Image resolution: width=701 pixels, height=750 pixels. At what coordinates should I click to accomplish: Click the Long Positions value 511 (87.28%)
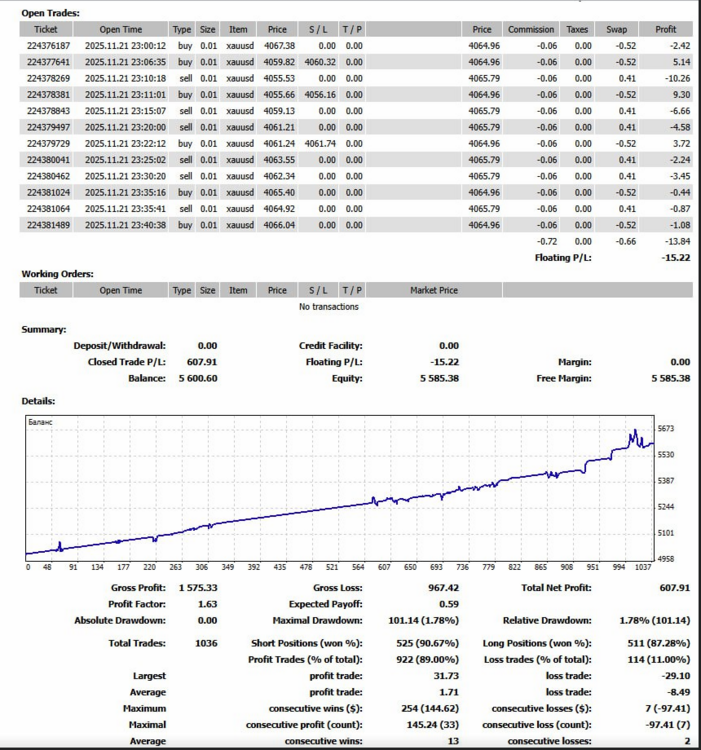[658, 643]
